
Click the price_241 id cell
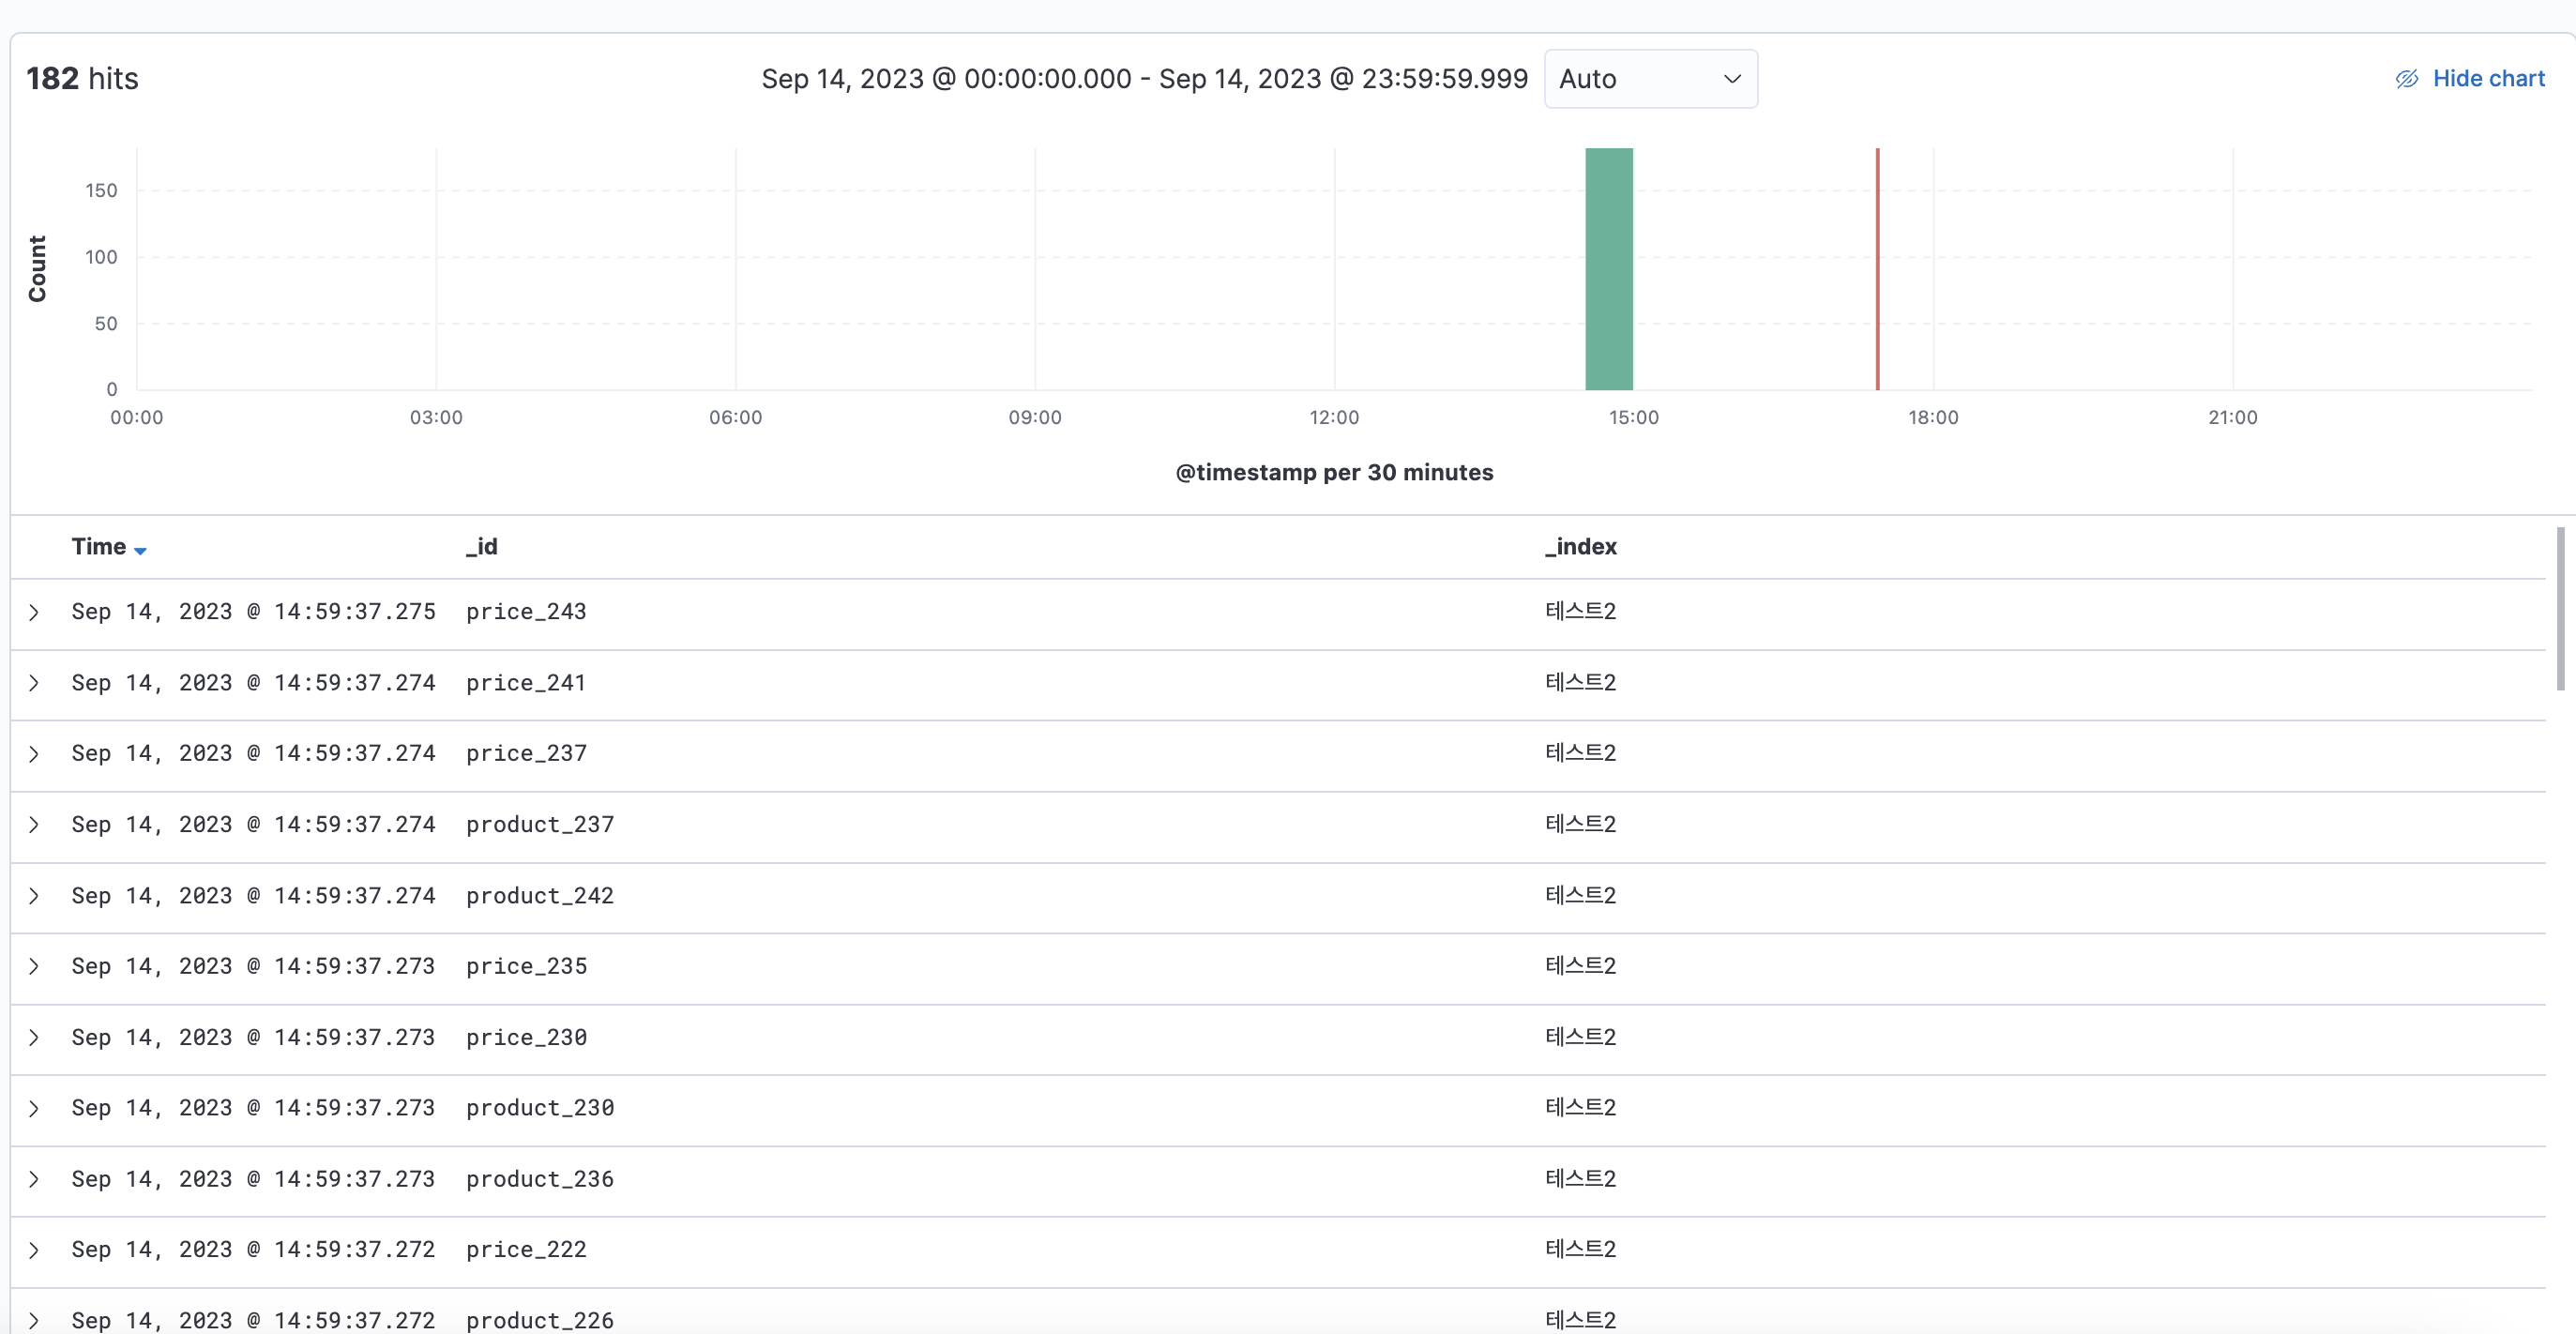(526, 683)
